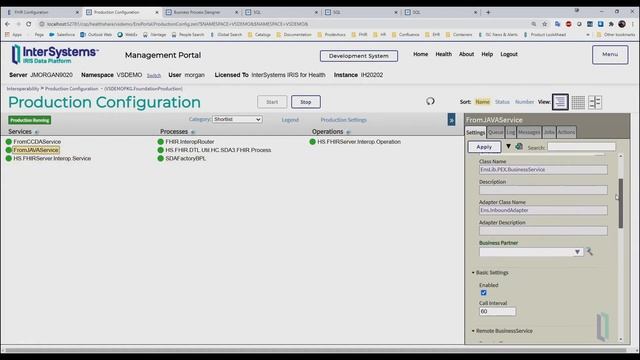
Task: Select SDAFactoryBPL process item
Action: click(185, 158)
